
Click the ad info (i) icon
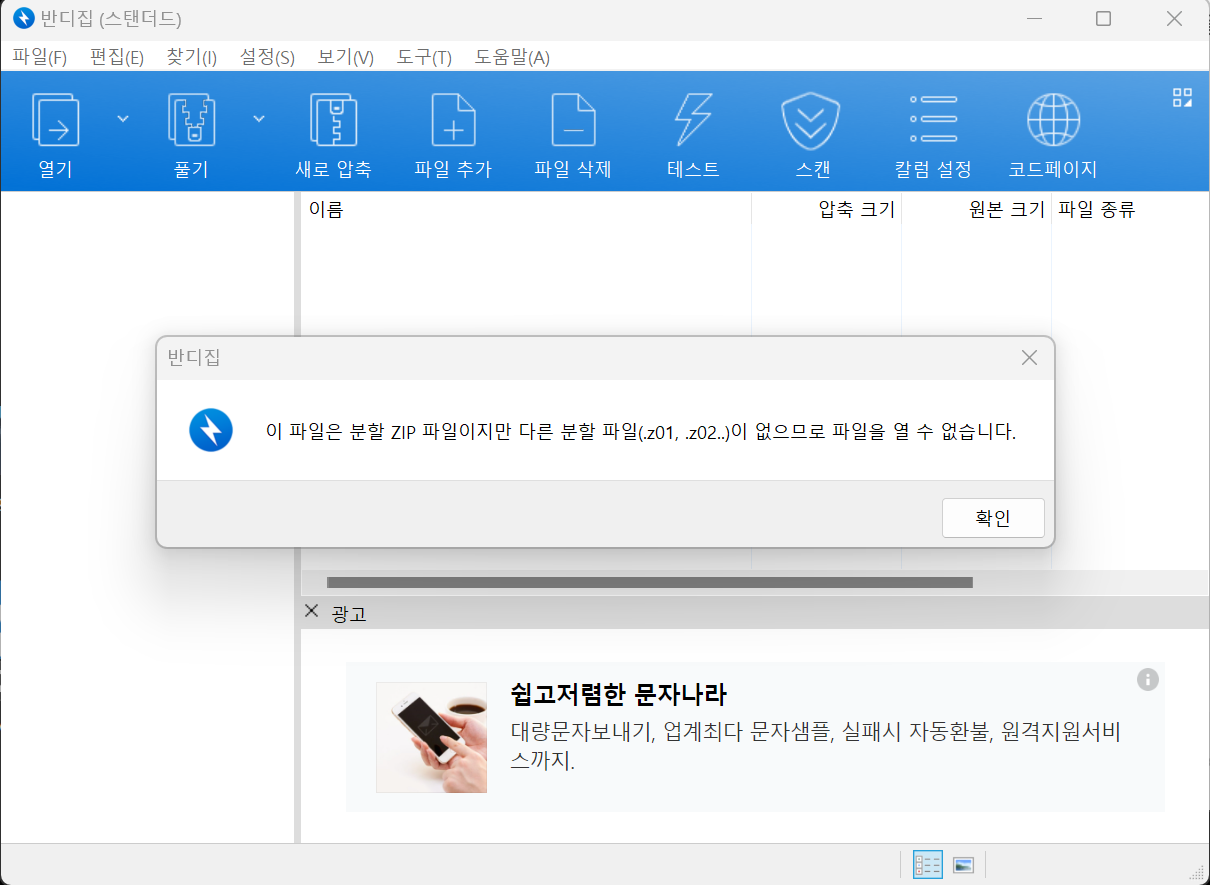(x=1148, y=680)
